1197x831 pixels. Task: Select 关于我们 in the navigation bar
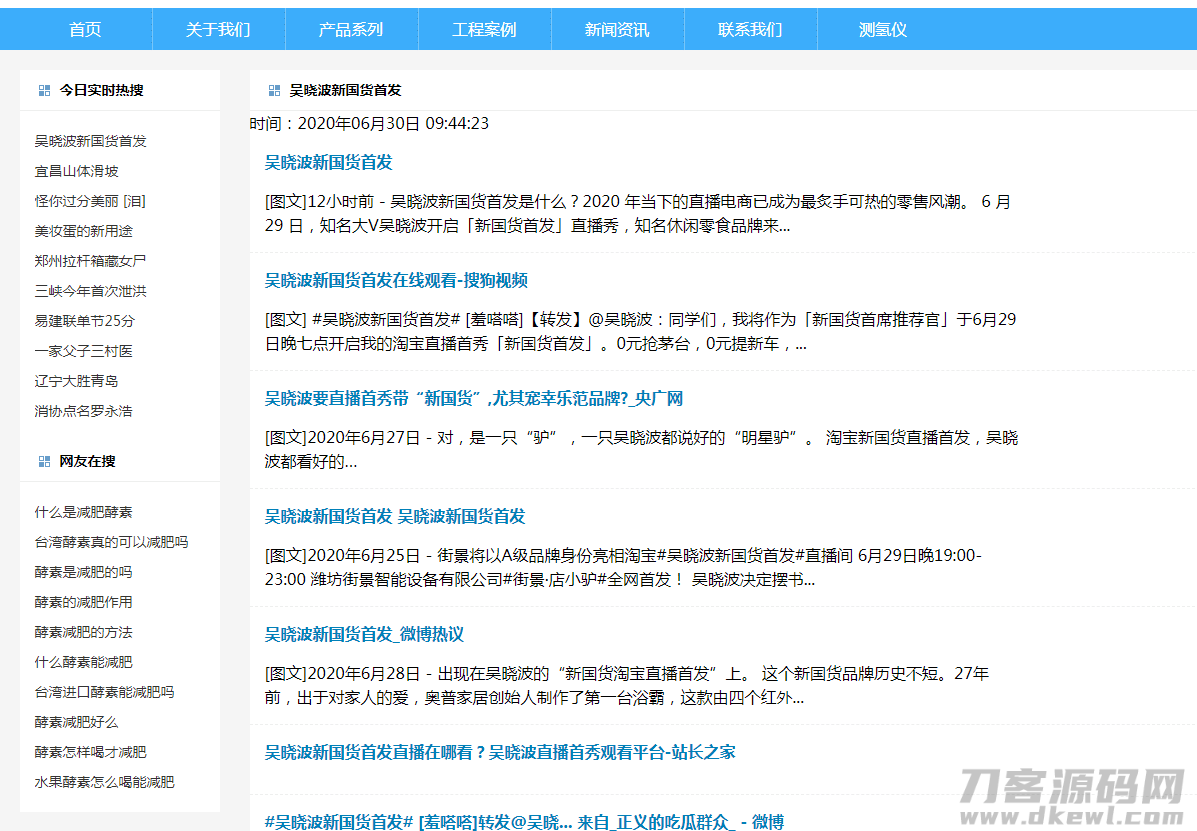(x=217, y=29)
